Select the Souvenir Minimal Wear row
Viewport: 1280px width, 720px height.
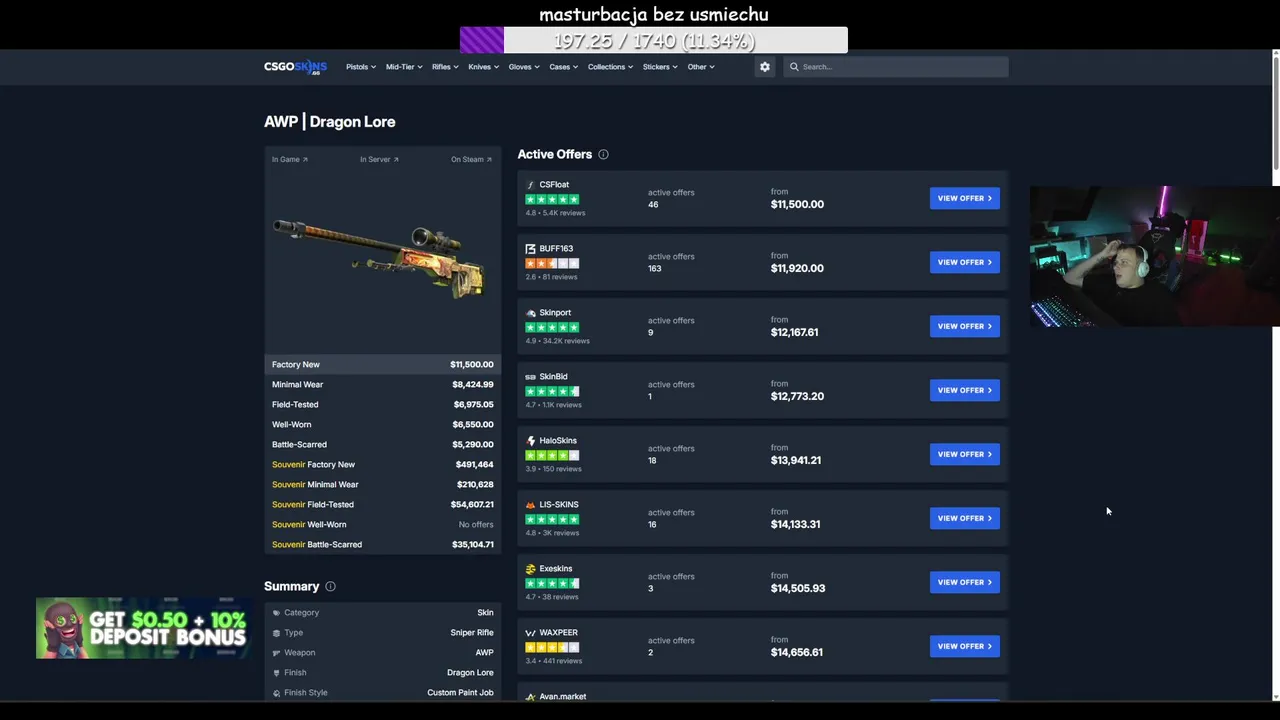click(x=383, y=484)
